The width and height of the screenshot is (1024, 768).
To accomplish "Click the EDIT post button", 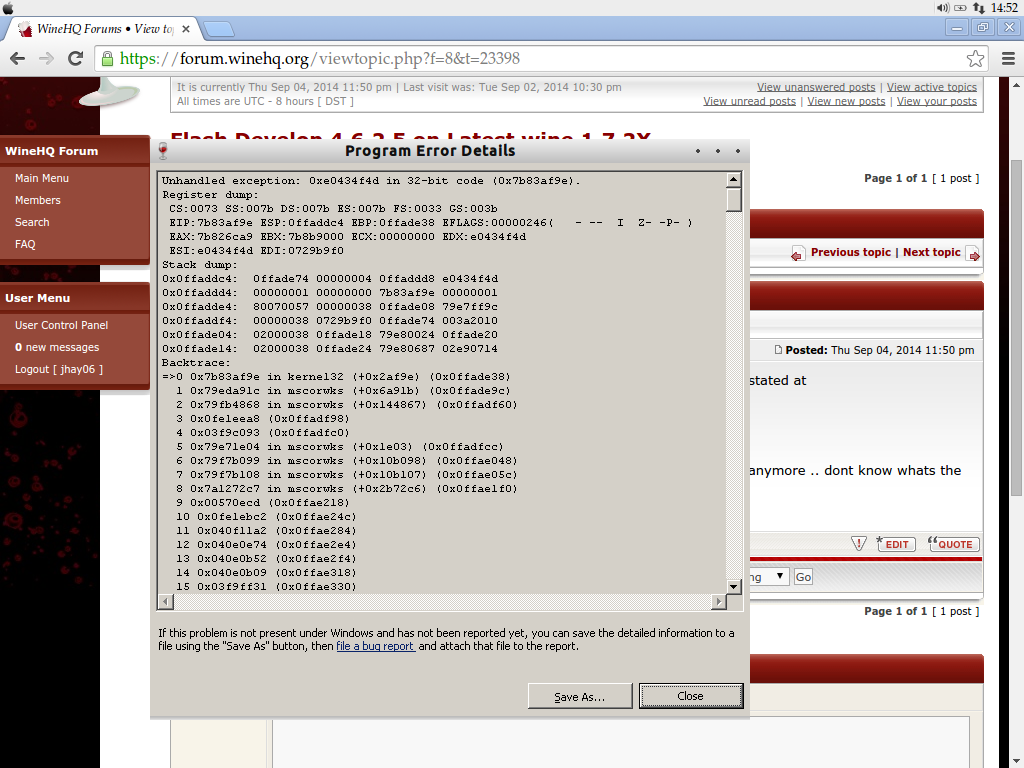I will coord(896,544).
